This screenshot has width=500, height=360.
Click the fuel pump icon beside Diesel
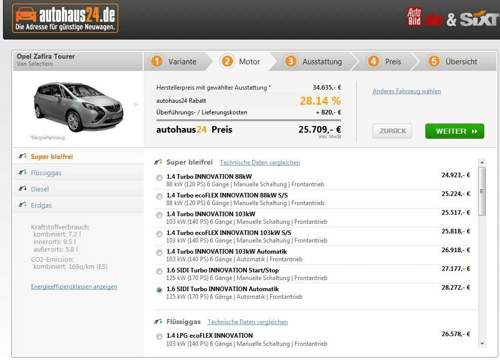click(x=22, y=189)
